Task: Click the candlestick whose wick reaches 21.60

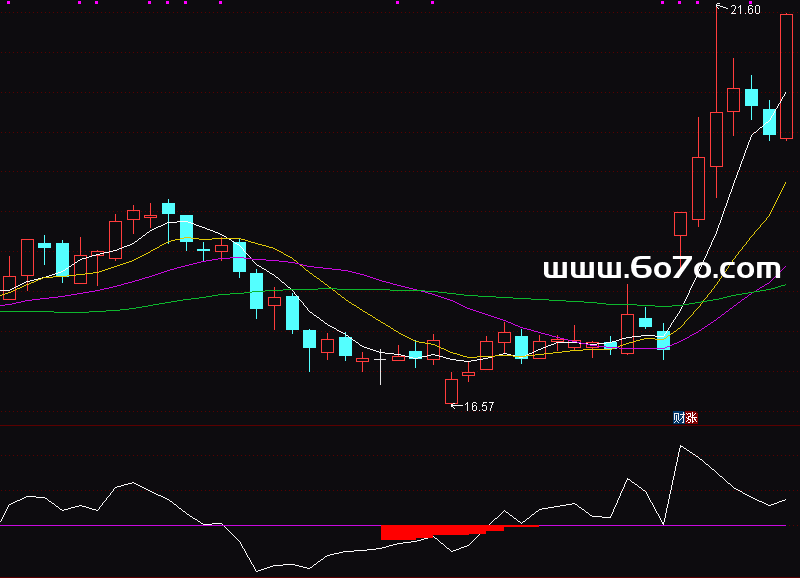Action: (716, 138)
